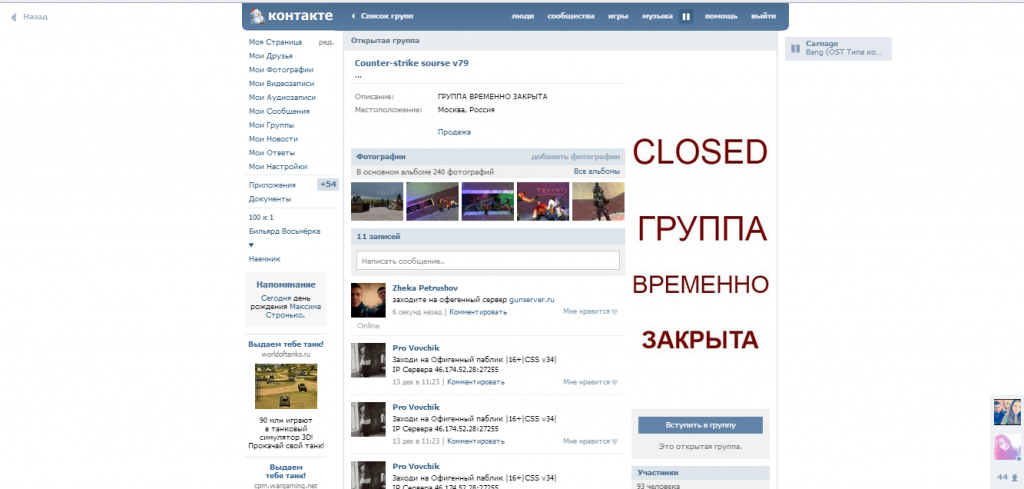Open the 44 online friends counter
Viewport: 1024px width, 489px height.
(x=1006, y=477)
